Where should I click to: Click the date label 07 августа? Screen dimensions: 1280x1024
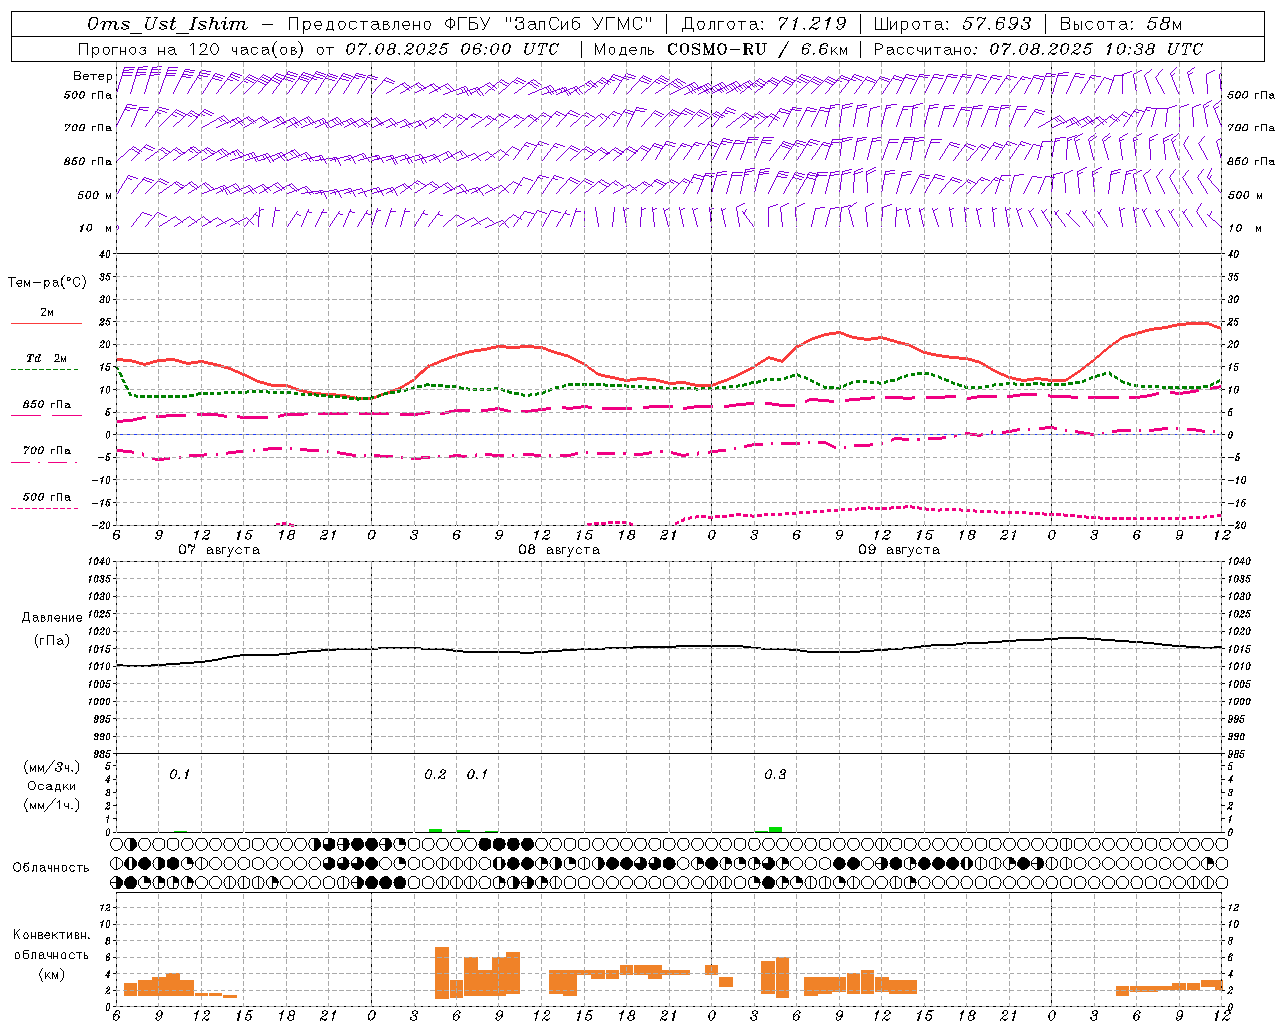pos(219,550)
